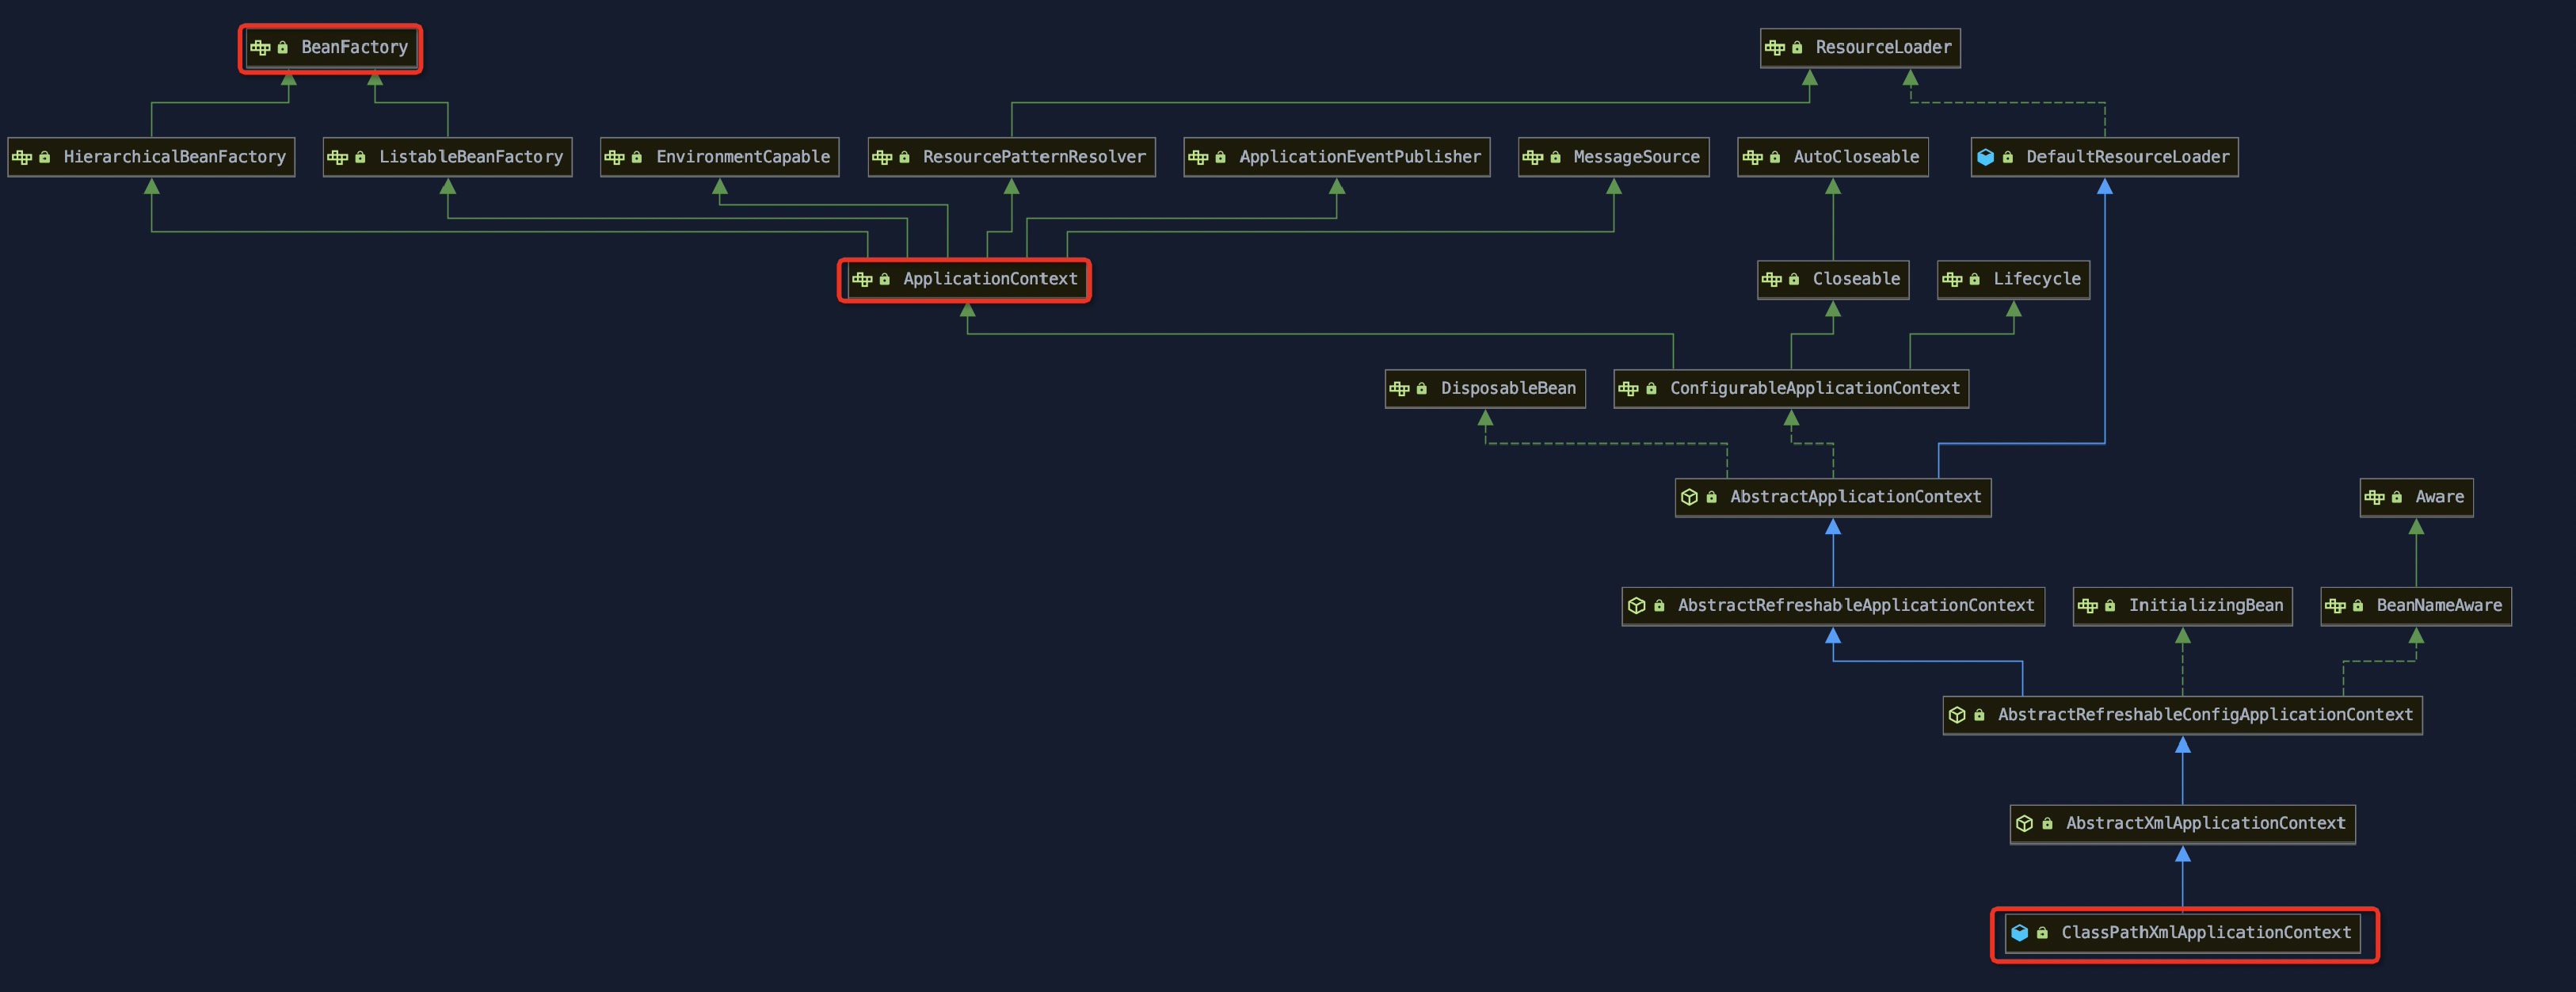Click the abstract class icon of AbstractXmlApplicationContext
The width and height of the screenshot is (2576, 992).
tap(2025, 824)
